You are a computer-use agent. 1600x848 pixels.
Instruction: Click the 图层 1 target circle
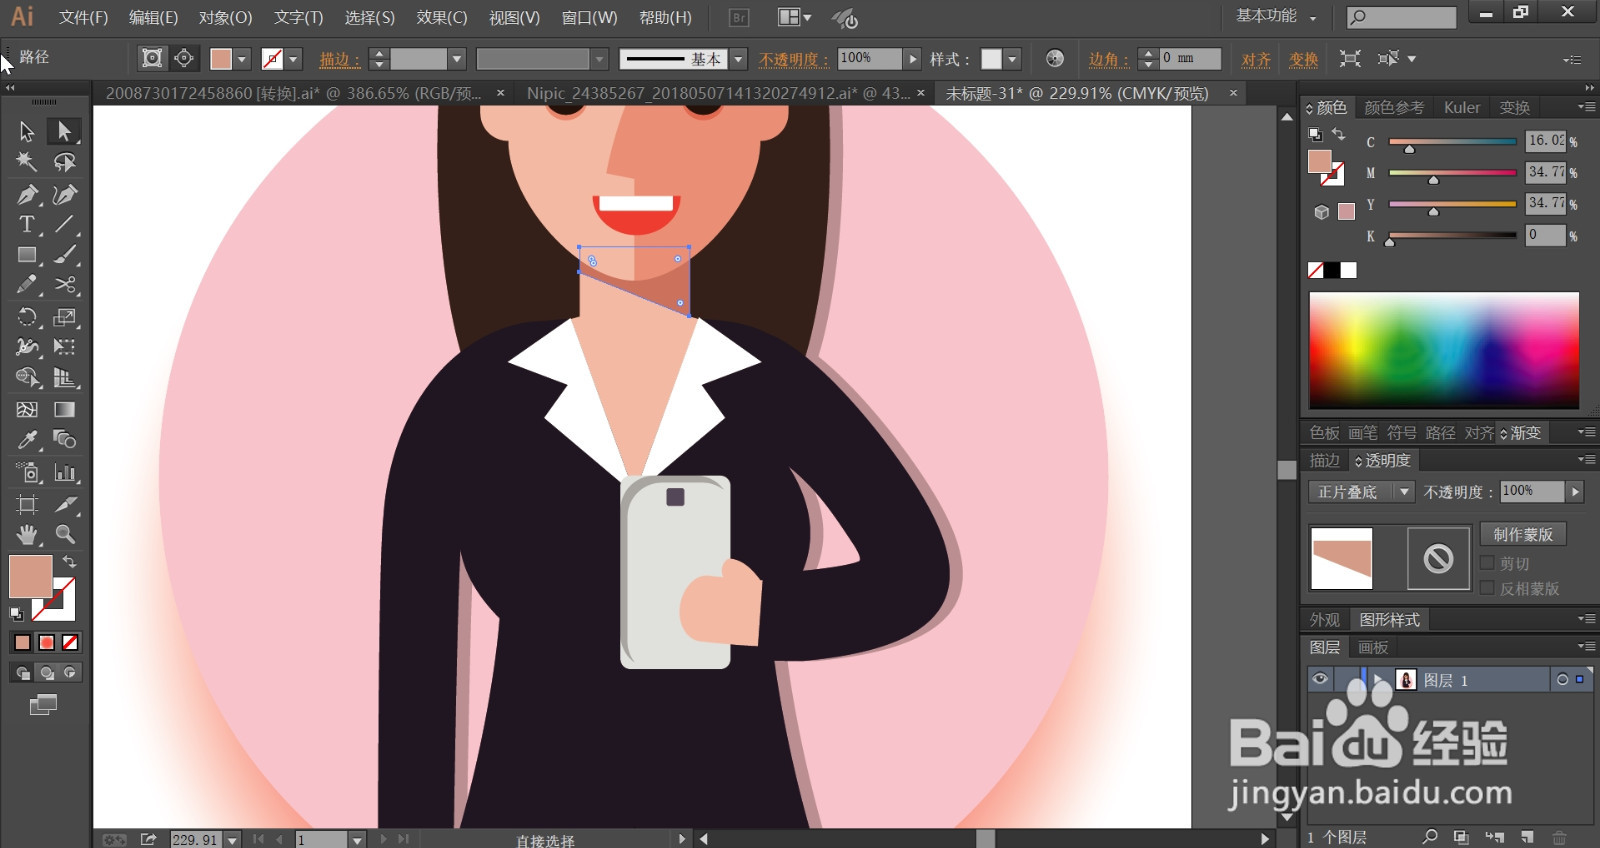click(1562, 680)
